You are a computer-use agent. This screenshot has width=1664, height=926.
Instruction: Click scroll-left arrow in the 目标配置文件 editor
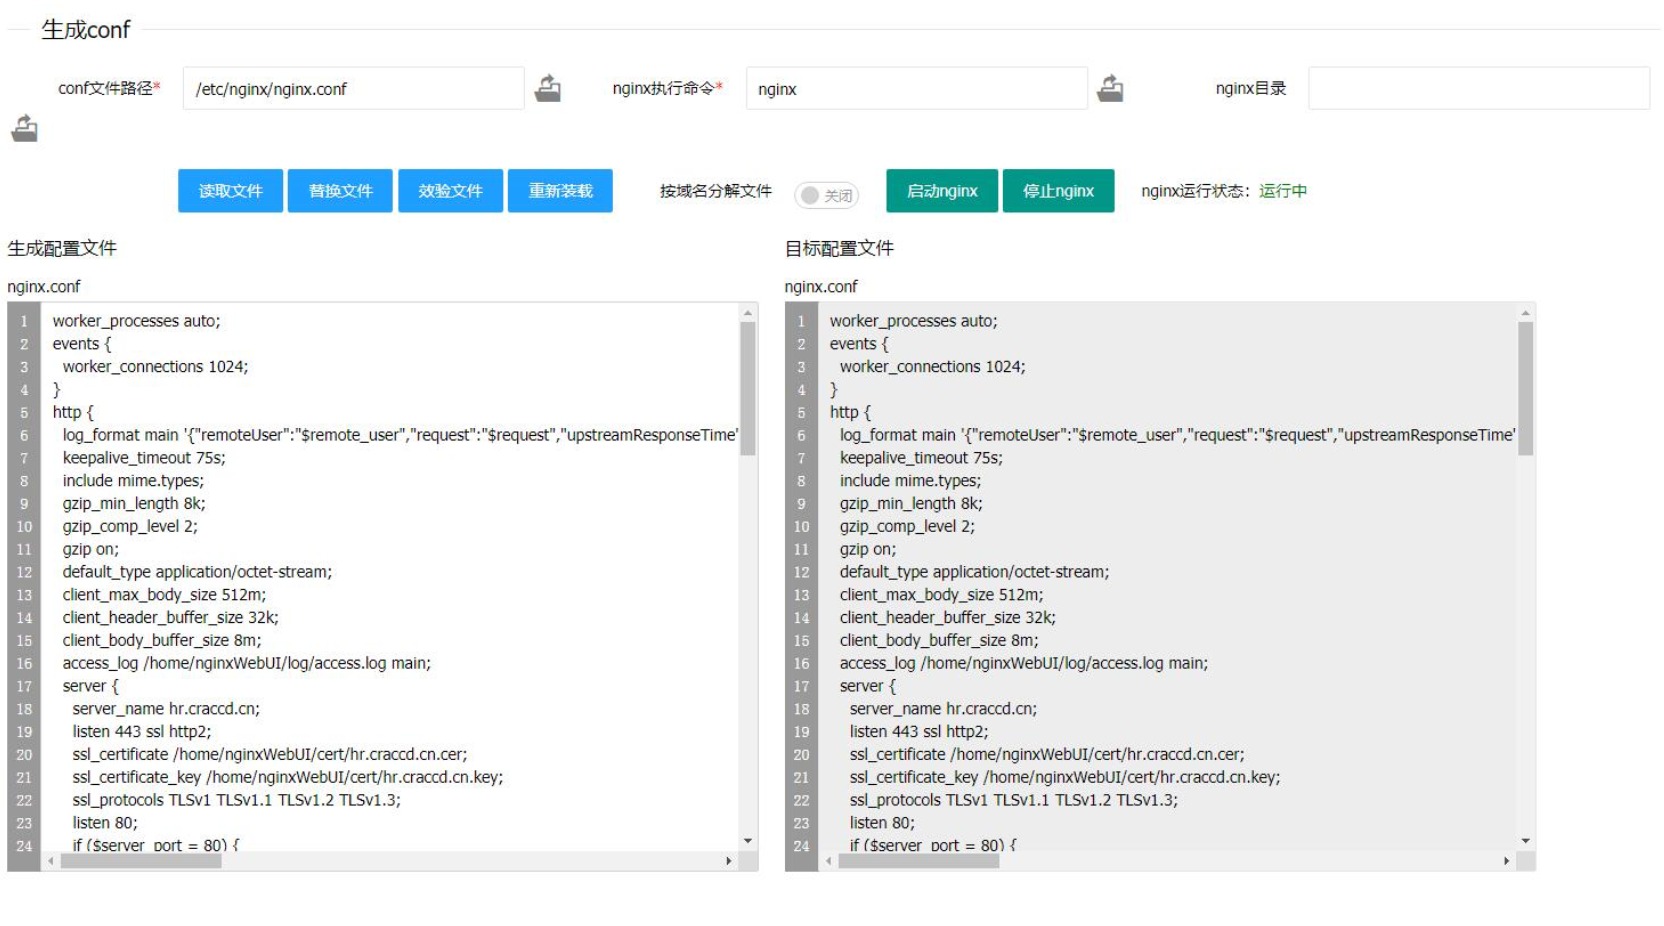pos(829,861)
